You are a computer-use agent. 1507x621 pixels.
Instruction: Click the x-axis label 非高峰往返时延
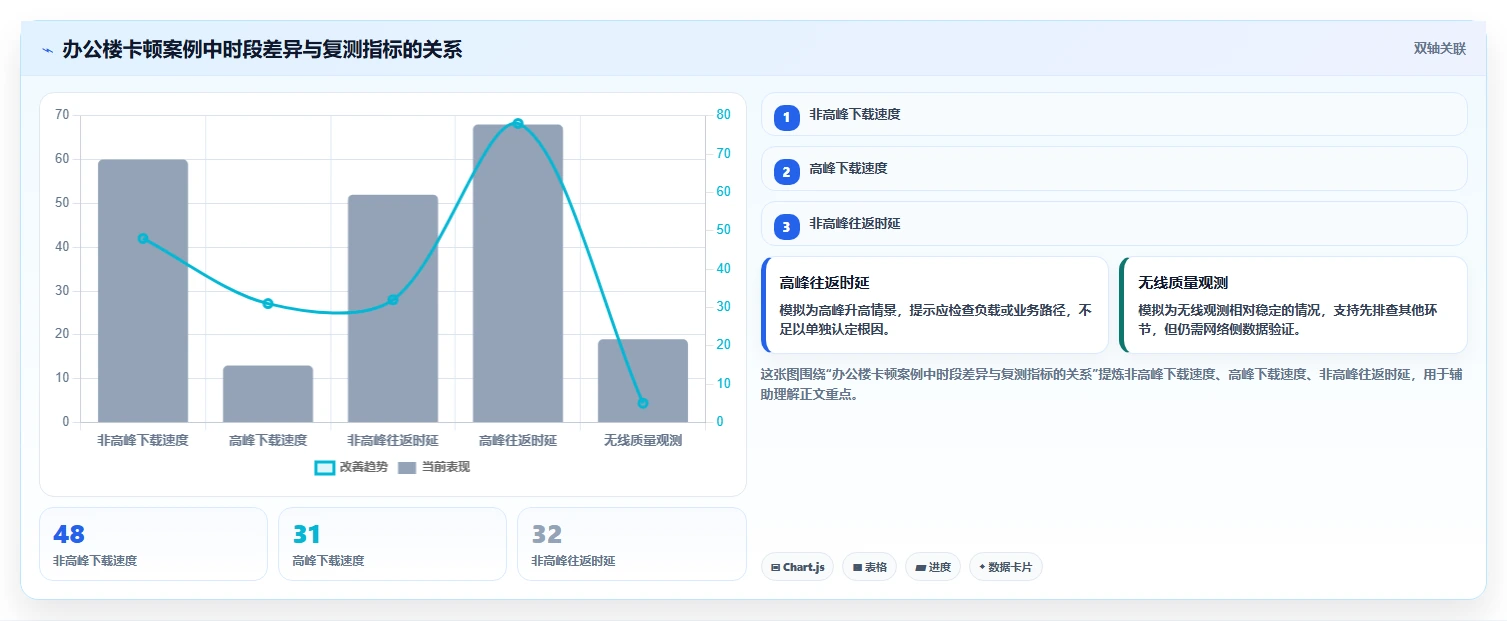pyautogui.click(x=393, y=440)
